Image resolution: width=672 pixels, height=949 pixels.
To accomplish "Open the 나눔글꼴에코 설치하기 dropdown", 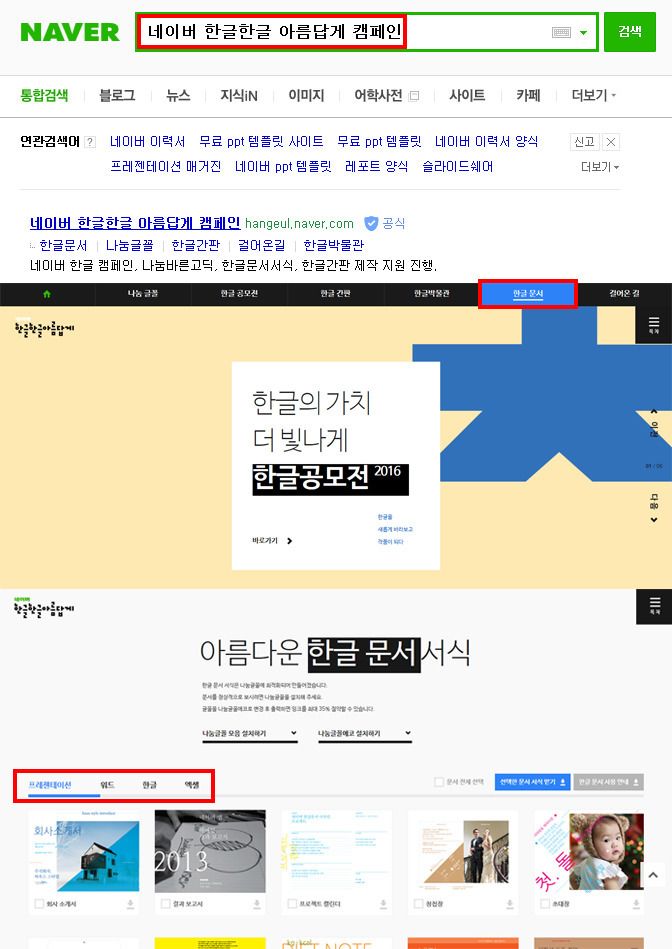I will tap(365, 734).
